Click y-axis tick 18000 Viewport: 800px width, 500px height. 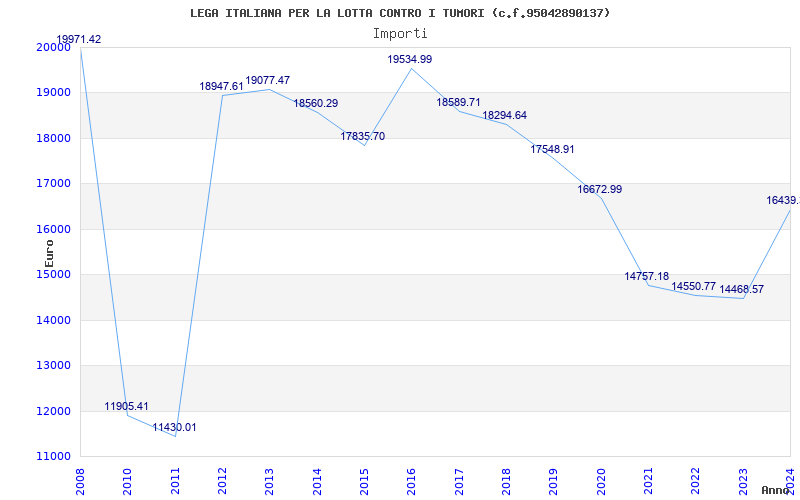[53, 138]
